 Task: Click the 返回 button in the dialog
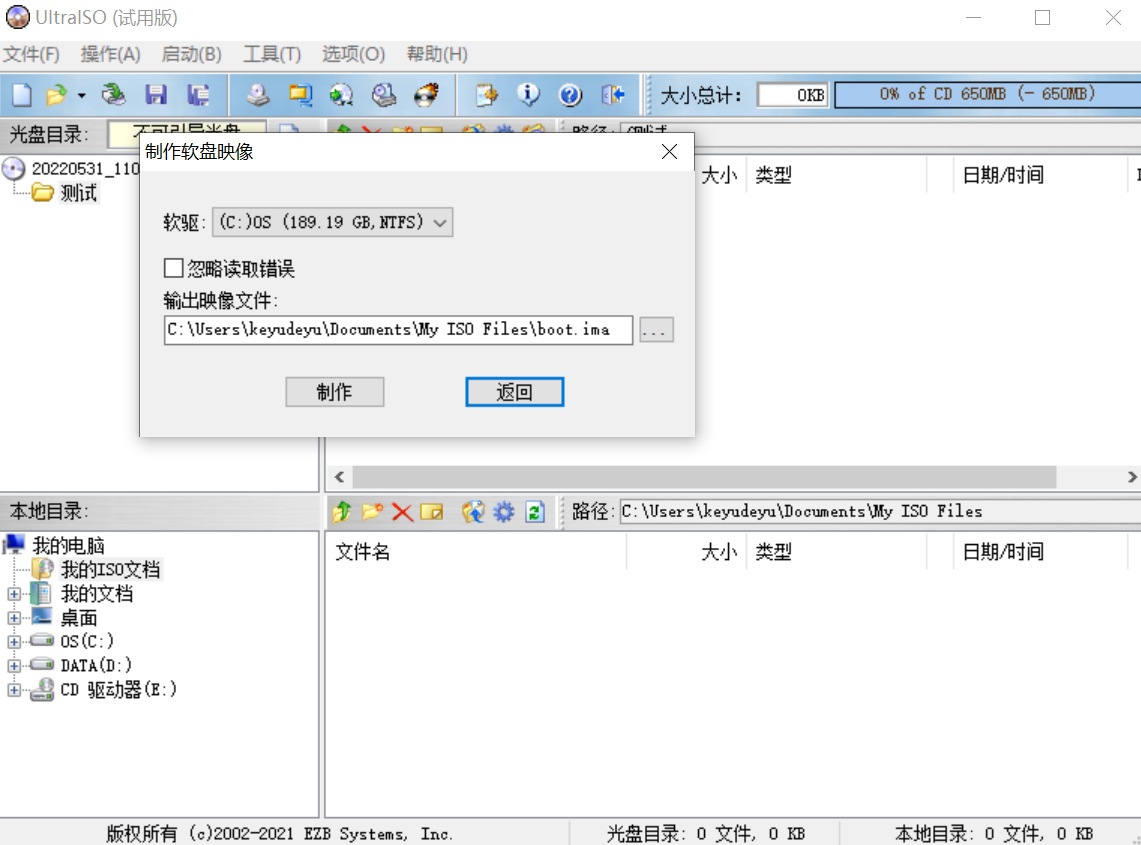pos(514,391)
